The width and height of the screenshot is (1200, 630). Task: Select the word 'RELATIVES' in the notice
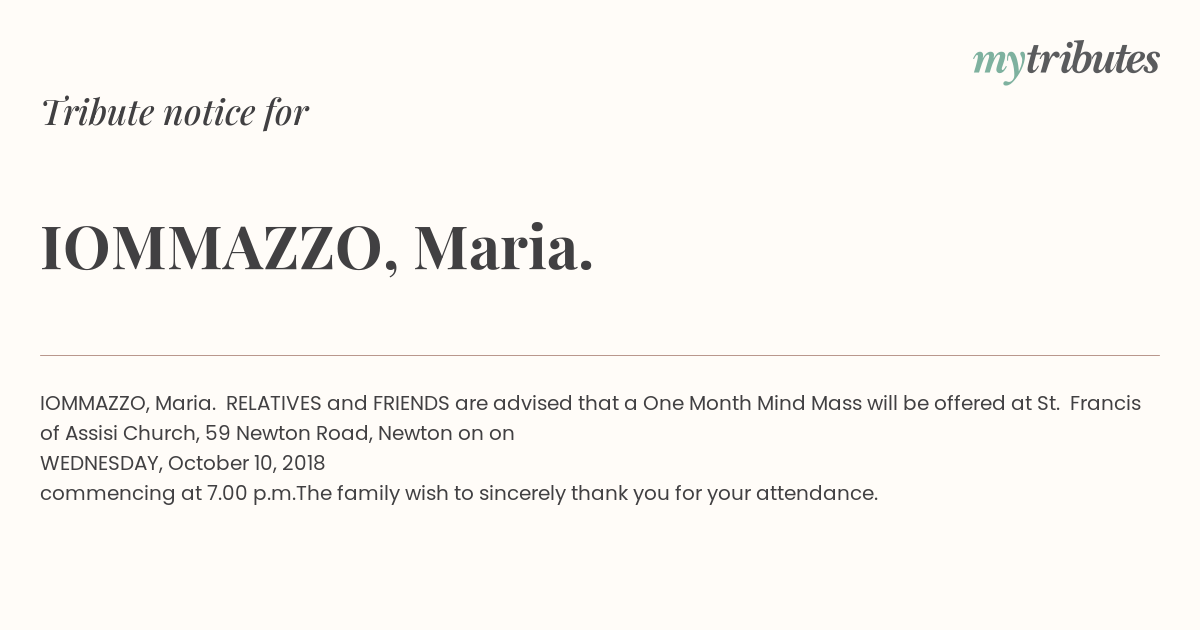[274, 403]
